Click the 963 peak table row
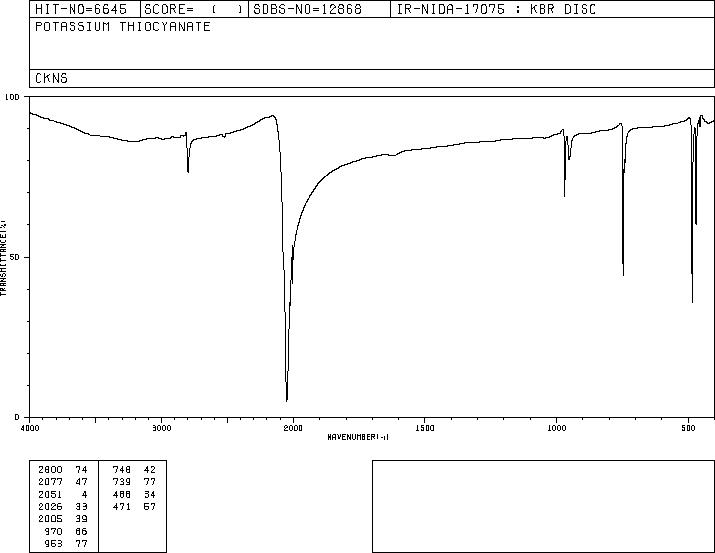 [66, 544]
